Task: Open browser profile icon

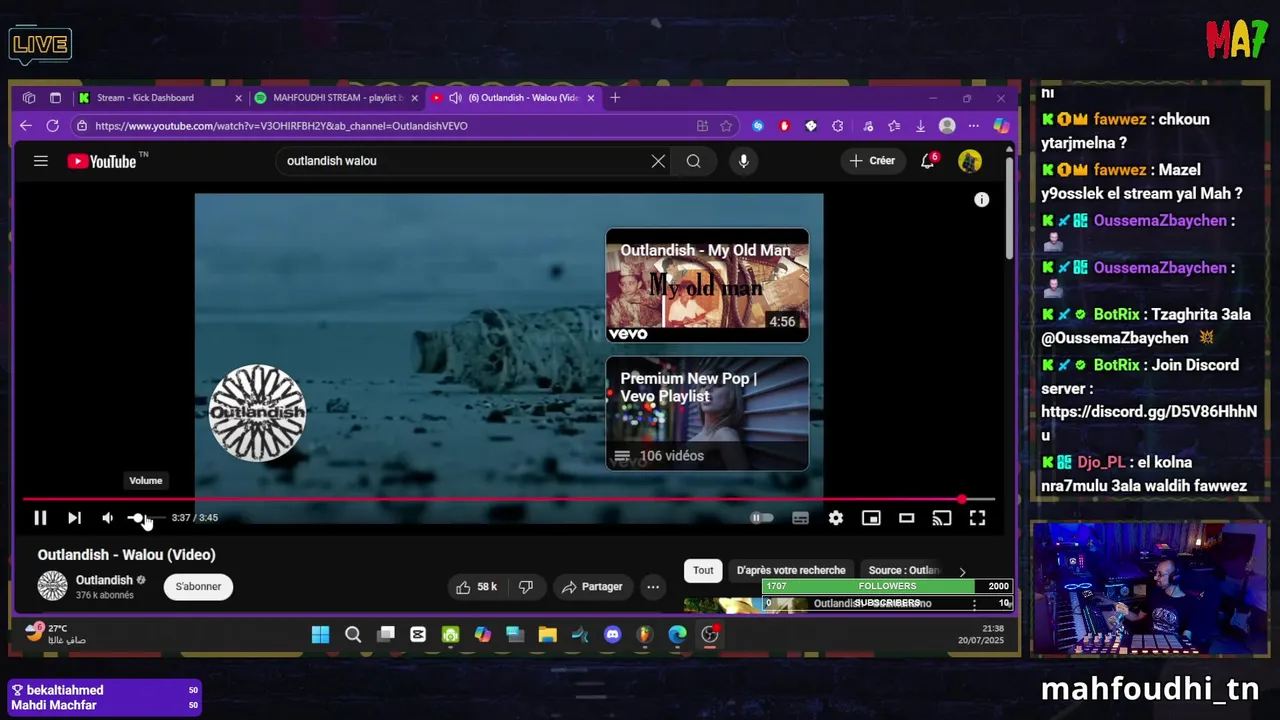Action: (x=947, y=126)
